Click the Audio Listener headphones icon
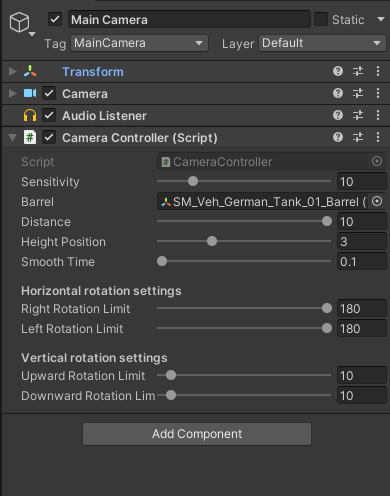 pyautogui.click(x=30, y=115)
